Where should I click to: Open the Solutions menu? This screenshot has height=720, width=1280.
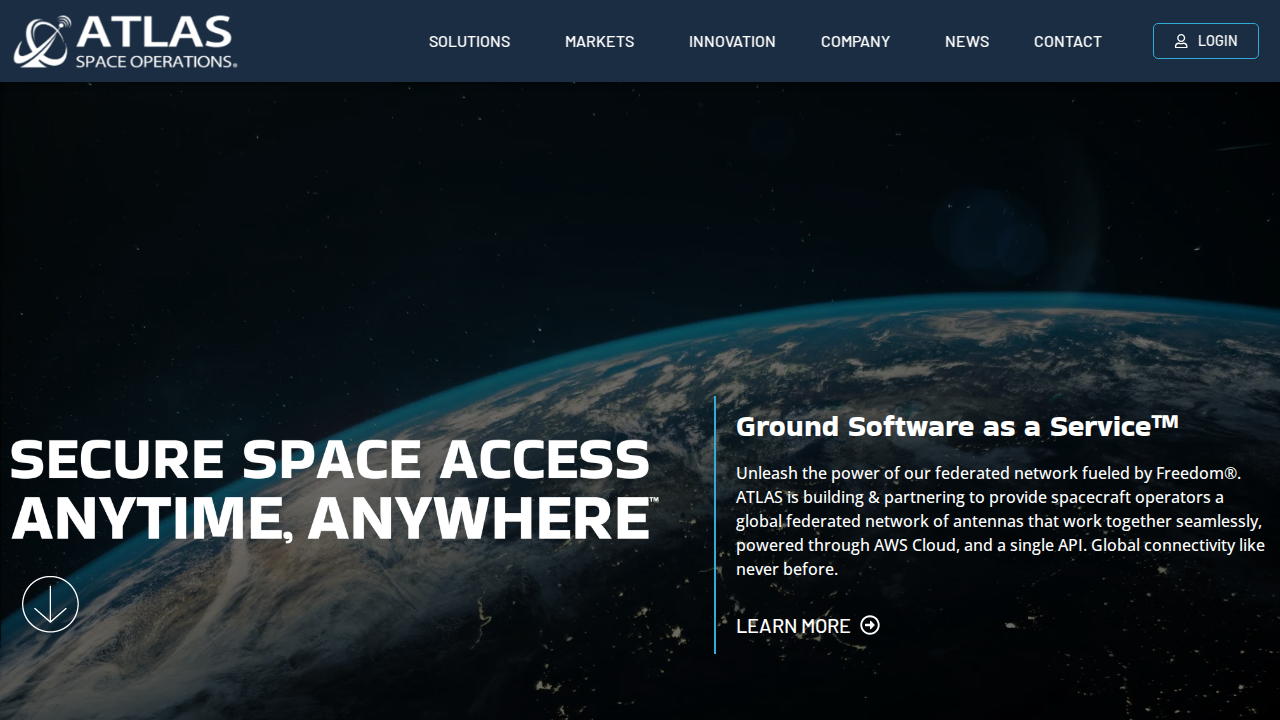(469, 41)
